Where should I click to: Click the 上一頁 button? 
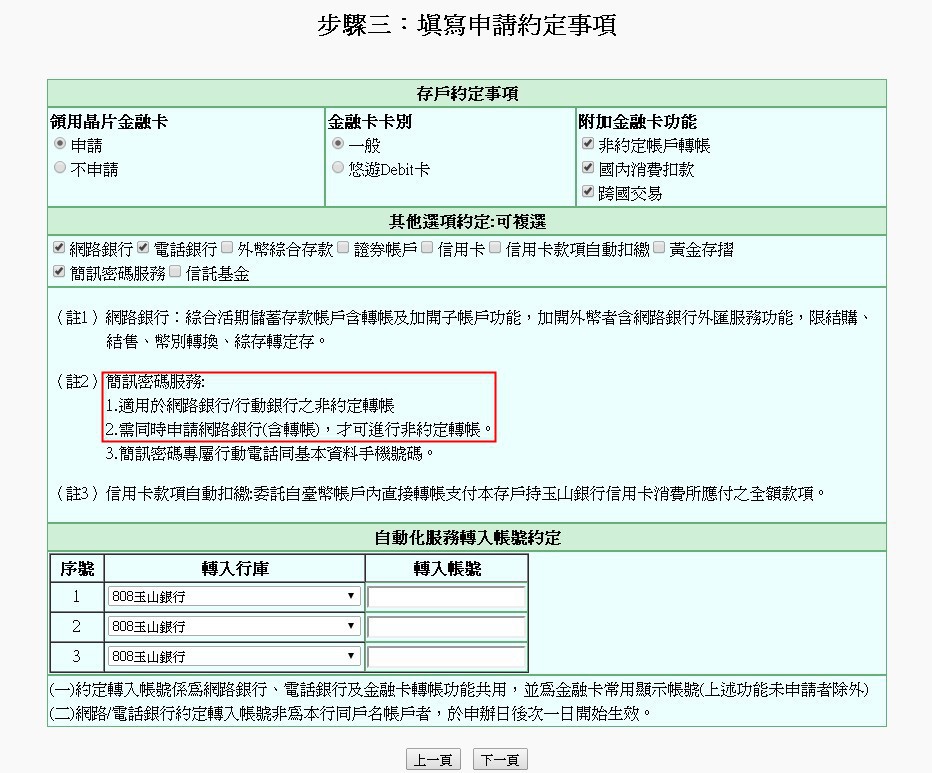coord(433,760)
